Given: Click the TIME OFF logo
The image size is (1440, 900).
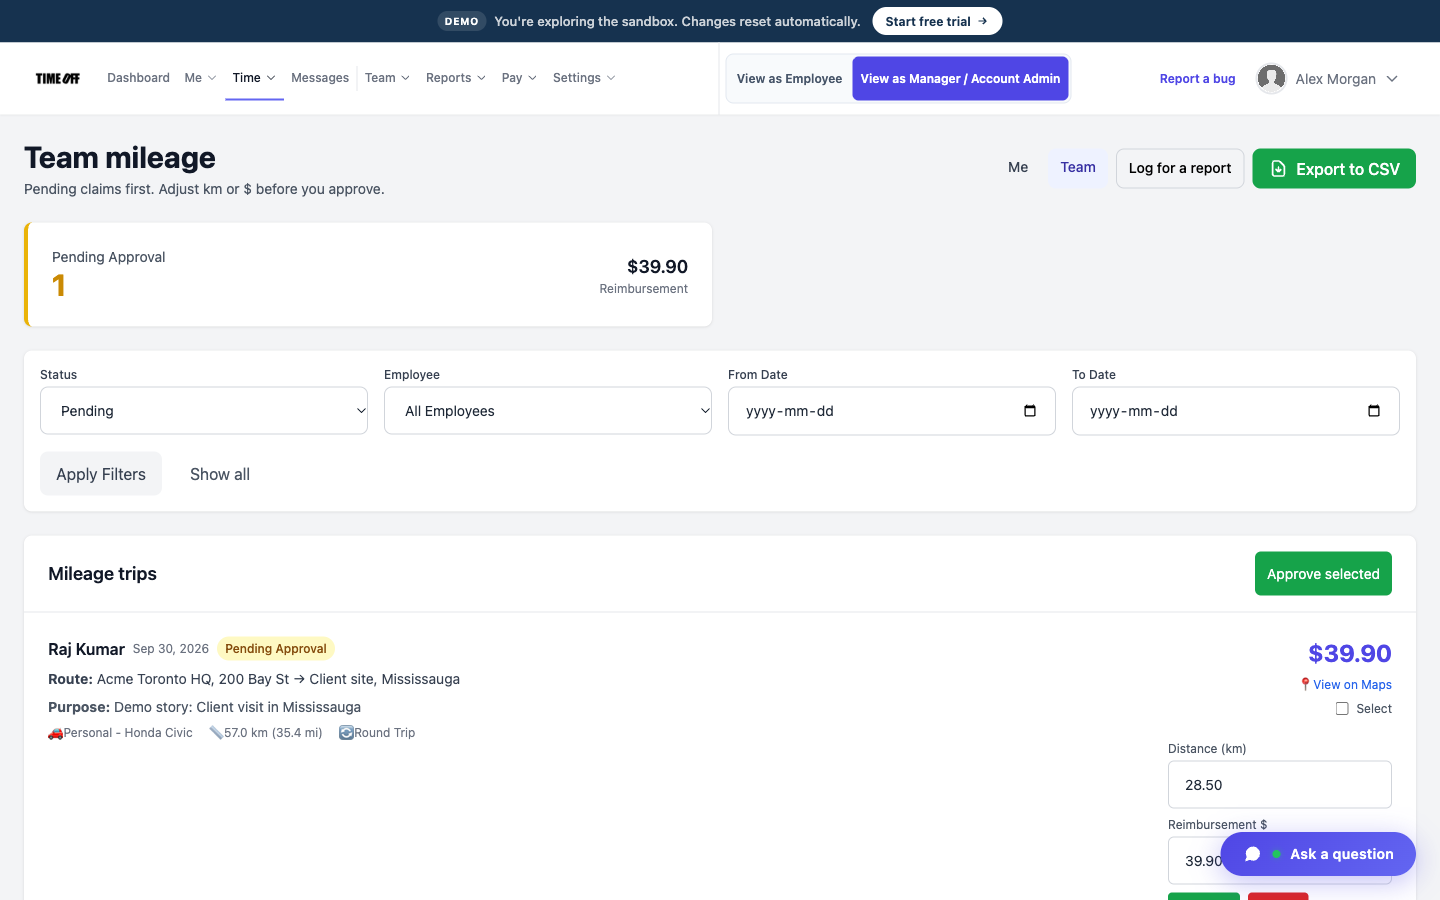Looking at the screenshot, I should click(x=58, y=78).
